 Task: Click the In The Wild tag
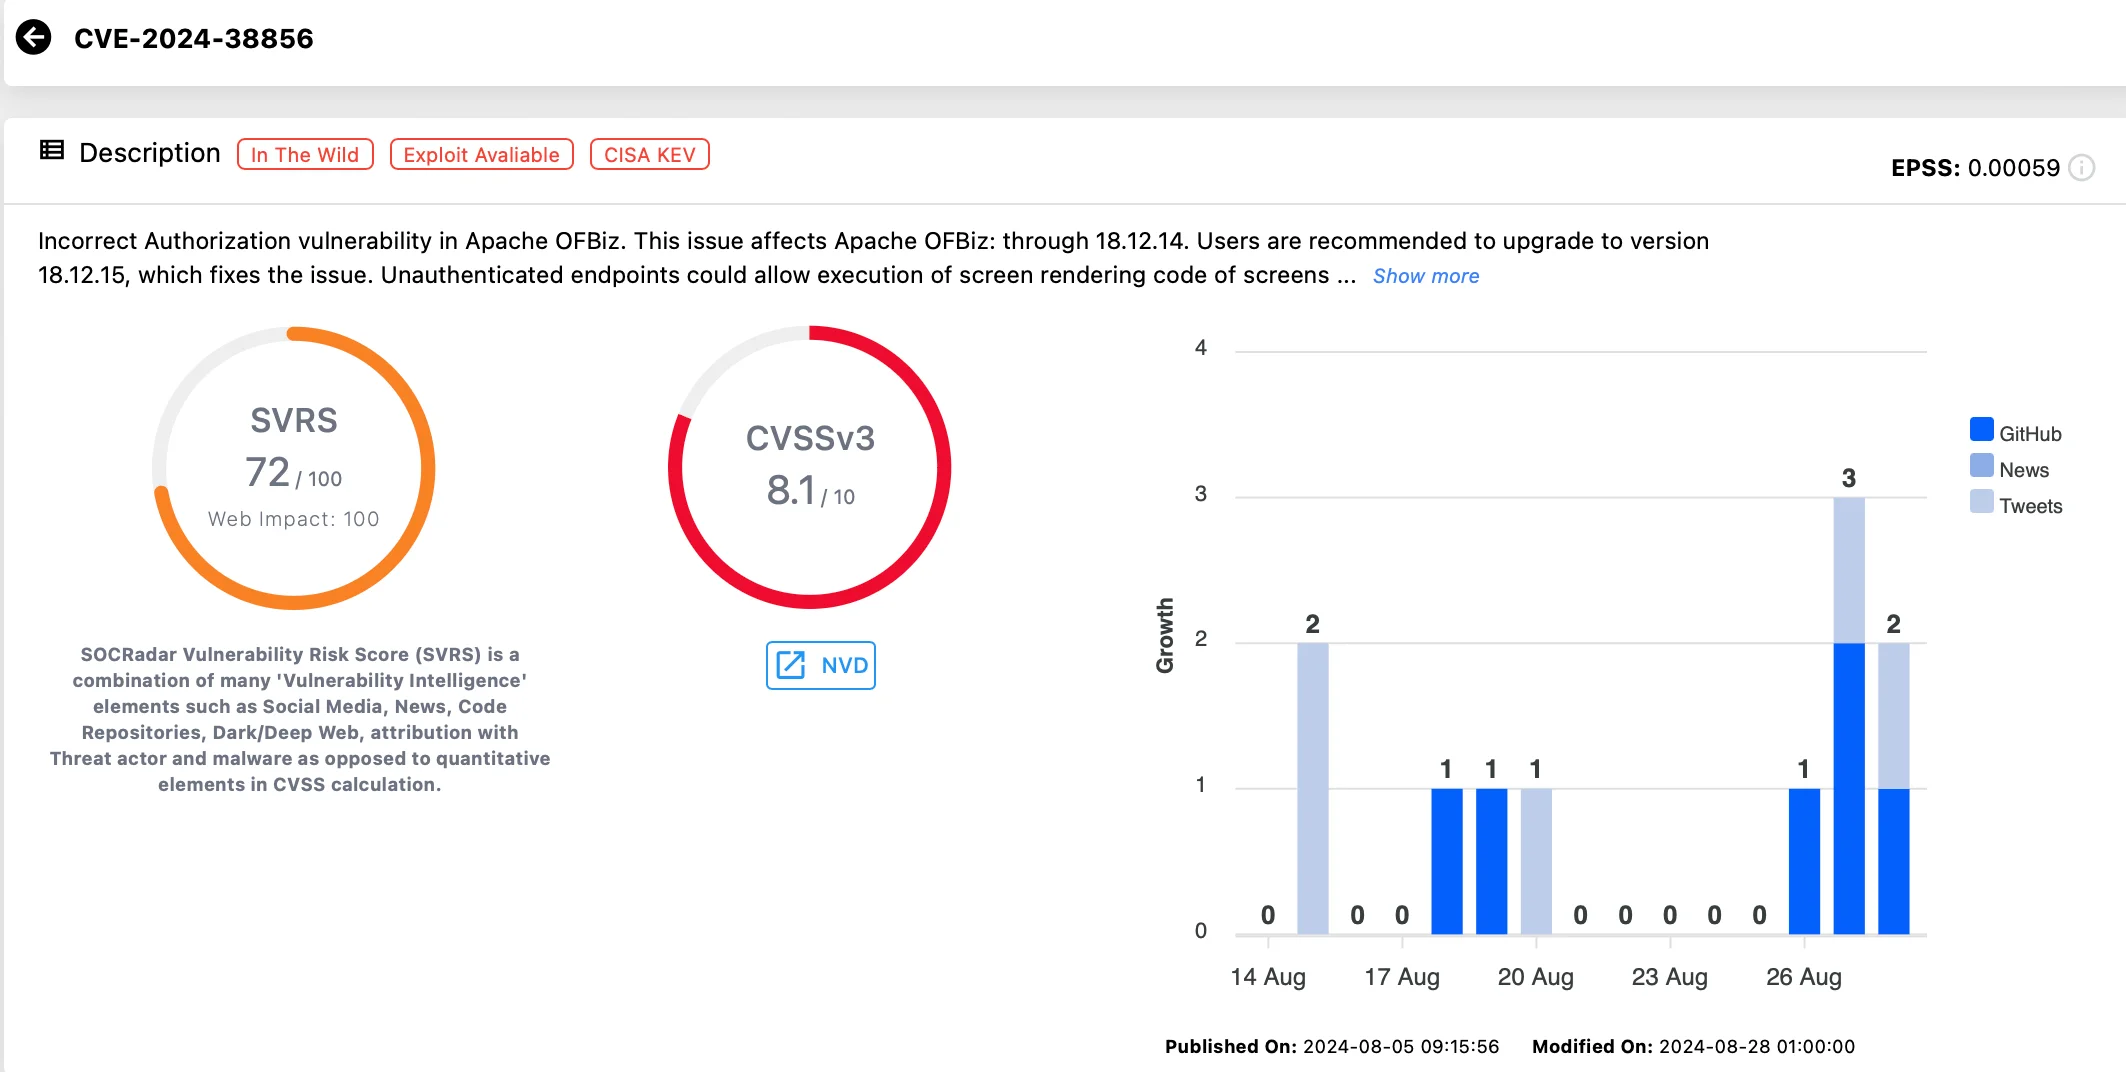(305, 154)
